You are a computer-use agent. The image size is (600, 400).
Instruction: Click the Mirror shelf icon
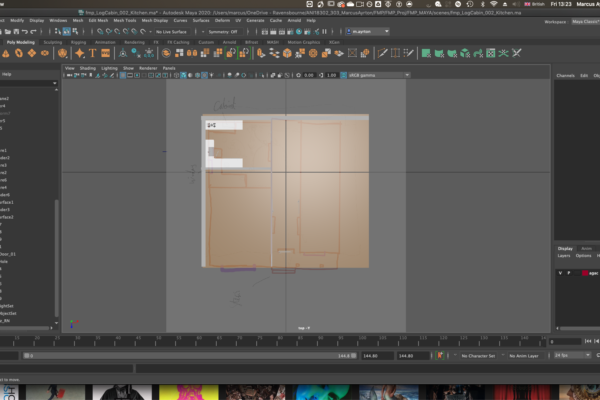(192, 53)
